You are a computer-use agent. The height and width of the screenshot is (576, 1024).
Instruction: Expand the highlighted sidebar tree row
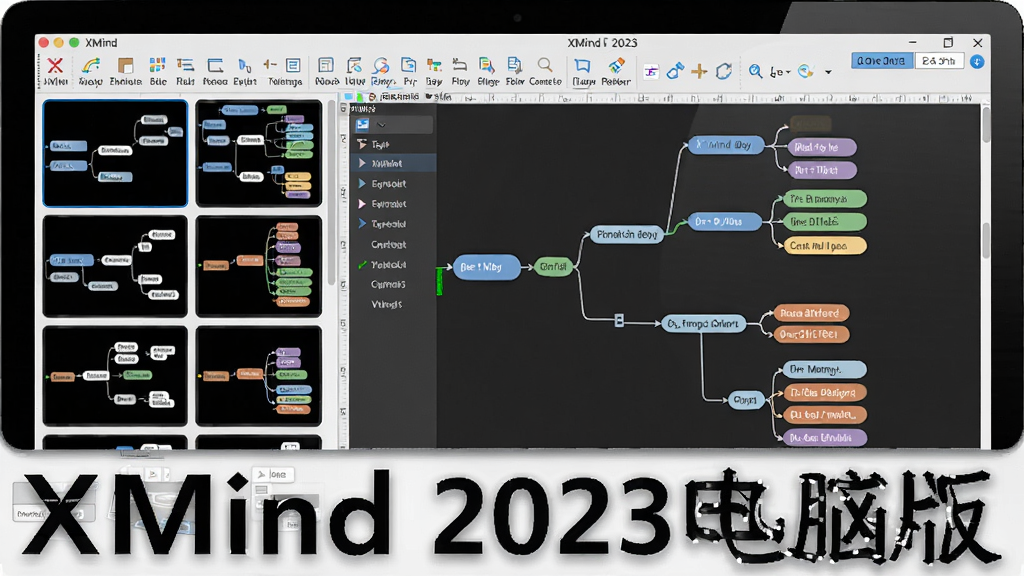[x=362, y=163]
